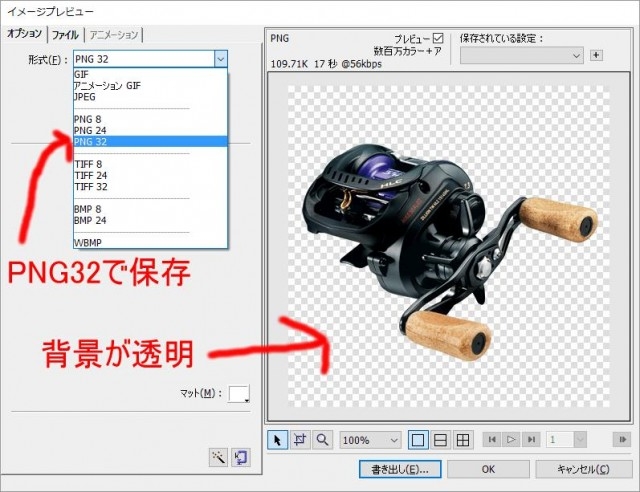
Task: Switch to the アニメーション tab
Action: pos(114,35)
